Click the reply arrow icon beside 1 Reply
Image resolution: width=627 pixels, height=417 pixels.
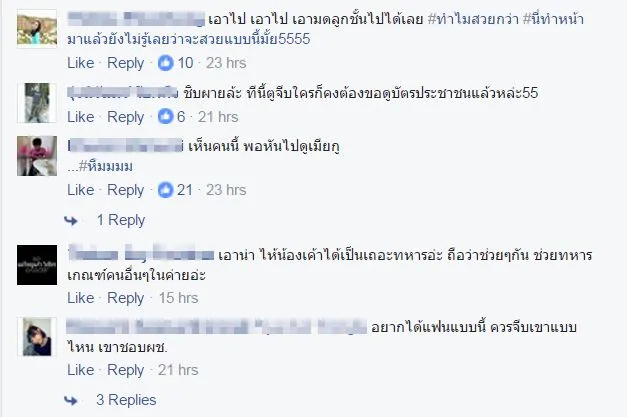(71, 220)
